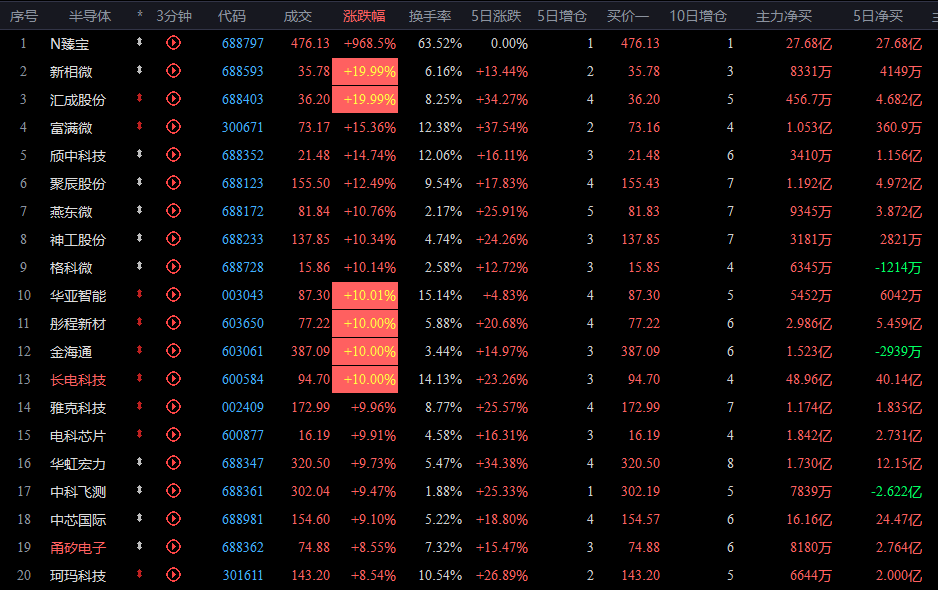
Task: Click highlighted +10.01% cell for 华亚智能
Action: (365, 295)
